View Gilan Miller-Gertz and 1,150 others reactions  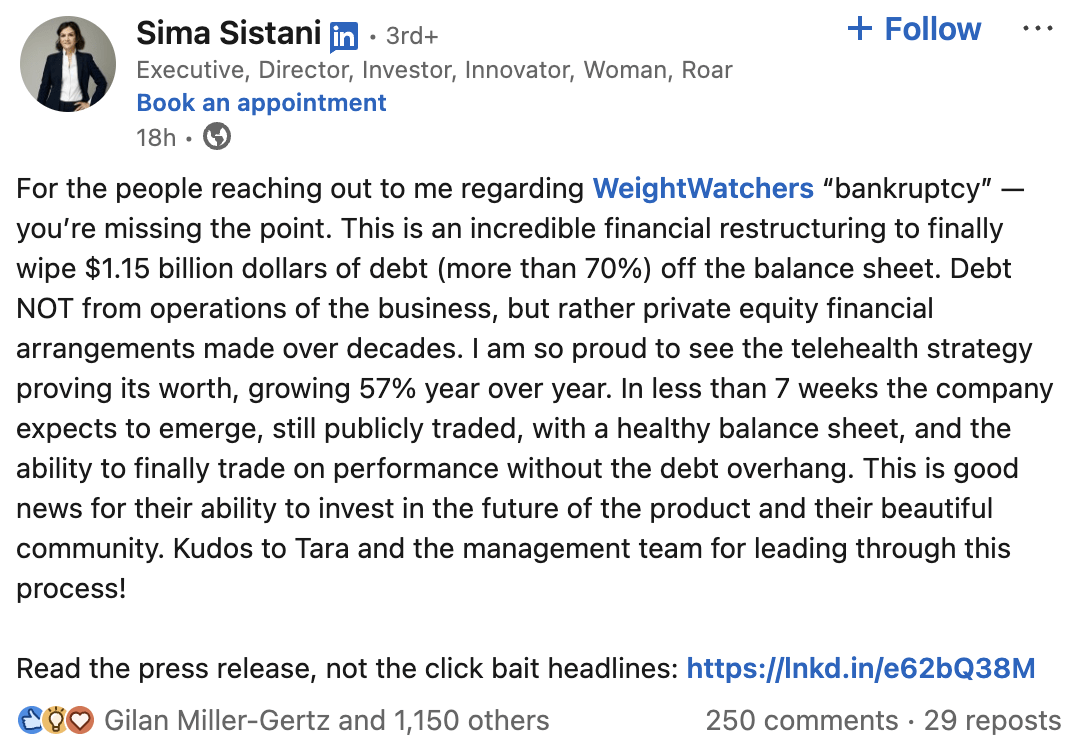coord(327,720)
